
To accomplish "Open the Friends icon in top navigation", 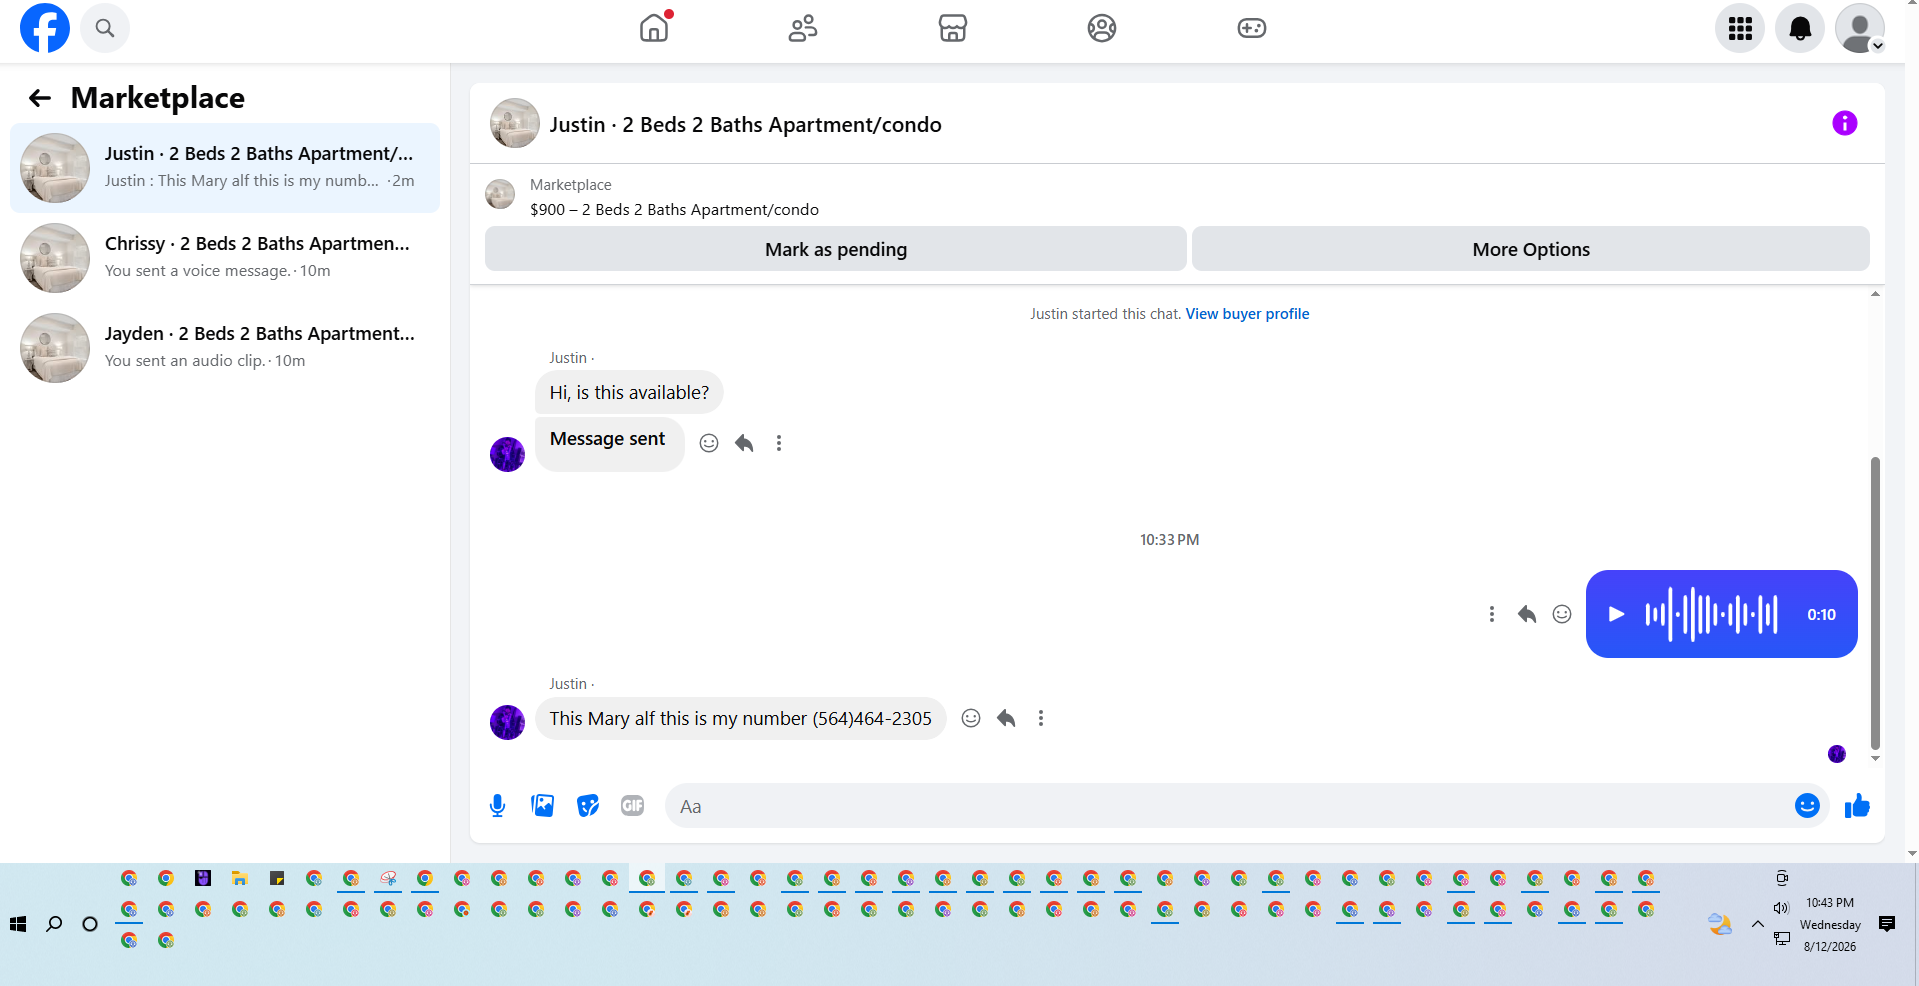I will [x=803, y=28].
